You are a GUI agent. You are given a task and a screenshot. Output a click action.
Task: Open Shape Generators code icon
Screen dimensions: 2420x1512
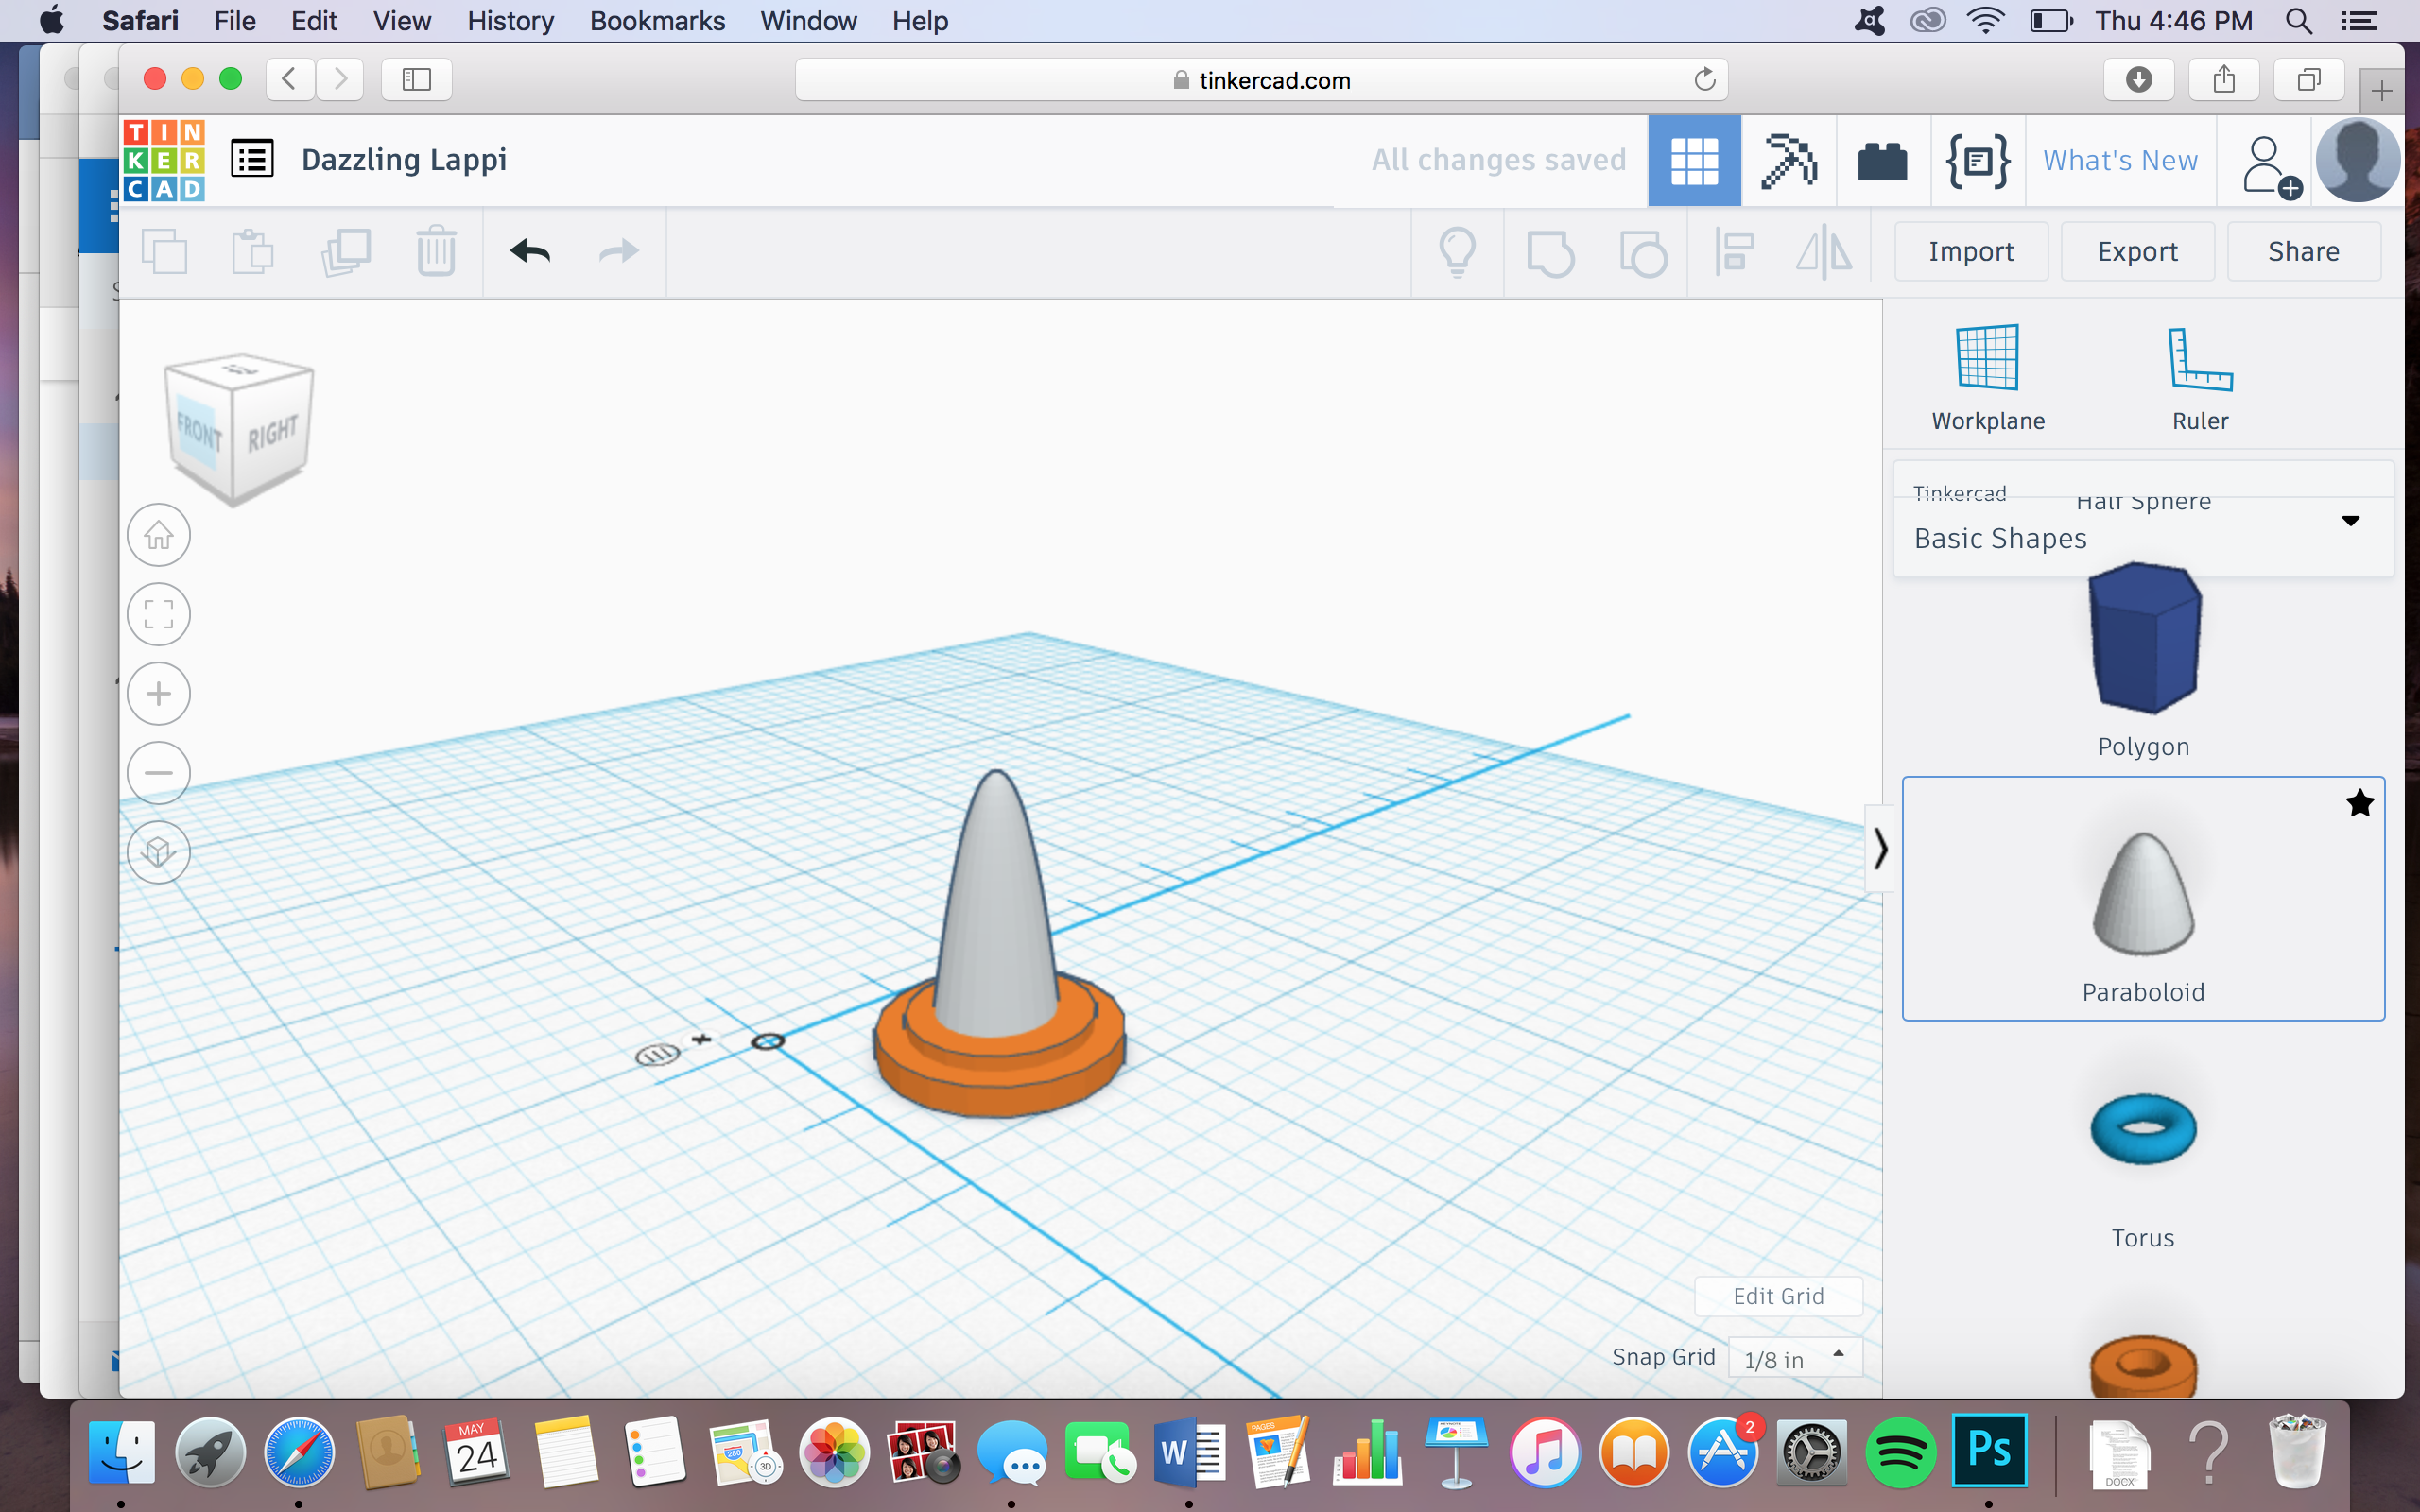(x=1977, y=160)
